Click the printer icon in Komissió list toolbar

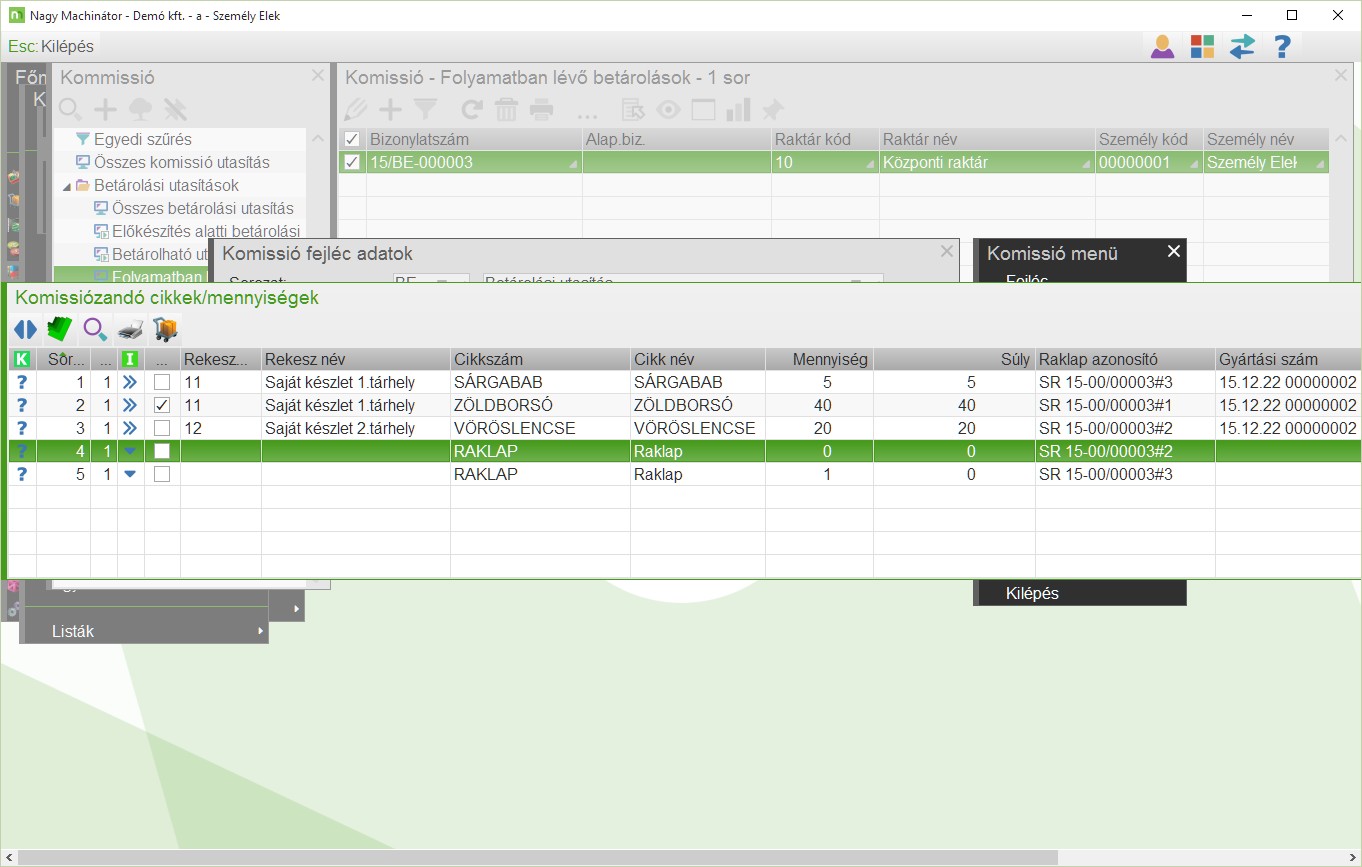(541, 110)
